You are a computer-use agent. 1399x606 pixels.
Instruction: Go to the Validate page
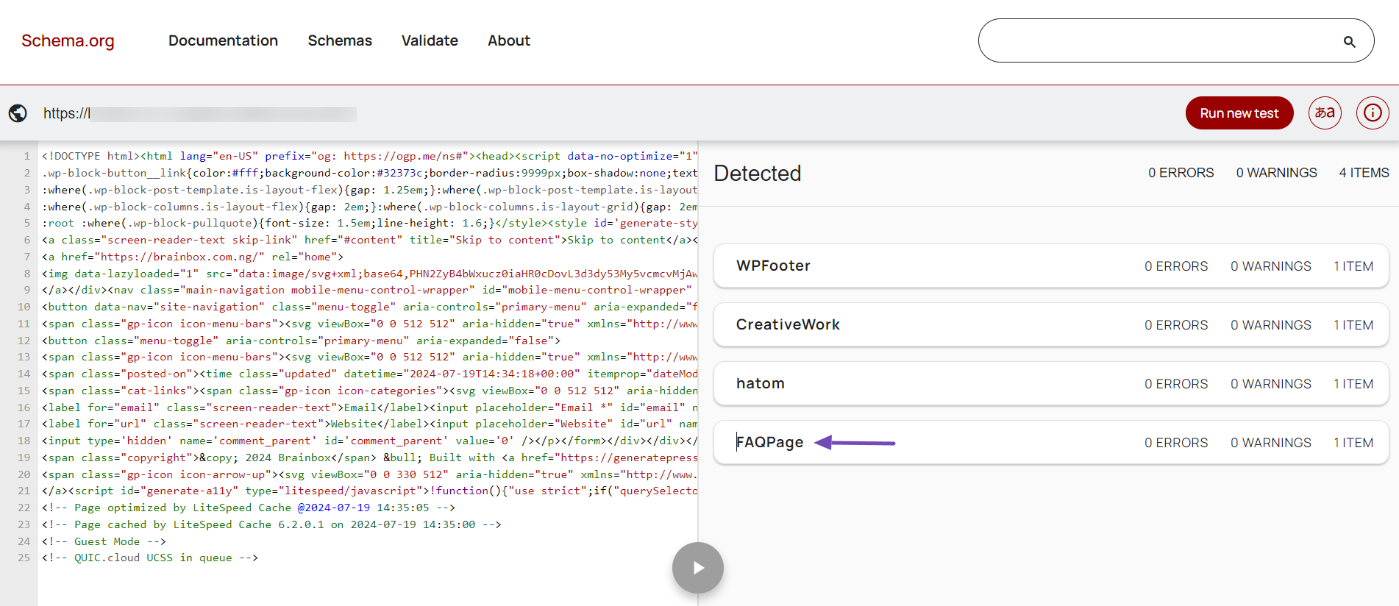(430, 41)
